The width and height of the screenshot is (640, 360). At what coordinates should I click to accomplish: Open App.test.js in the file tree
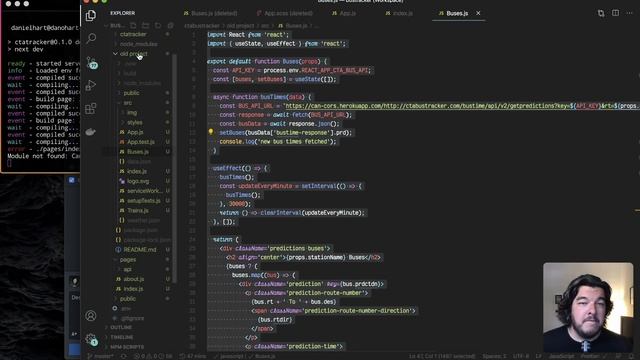pos(141,142)
